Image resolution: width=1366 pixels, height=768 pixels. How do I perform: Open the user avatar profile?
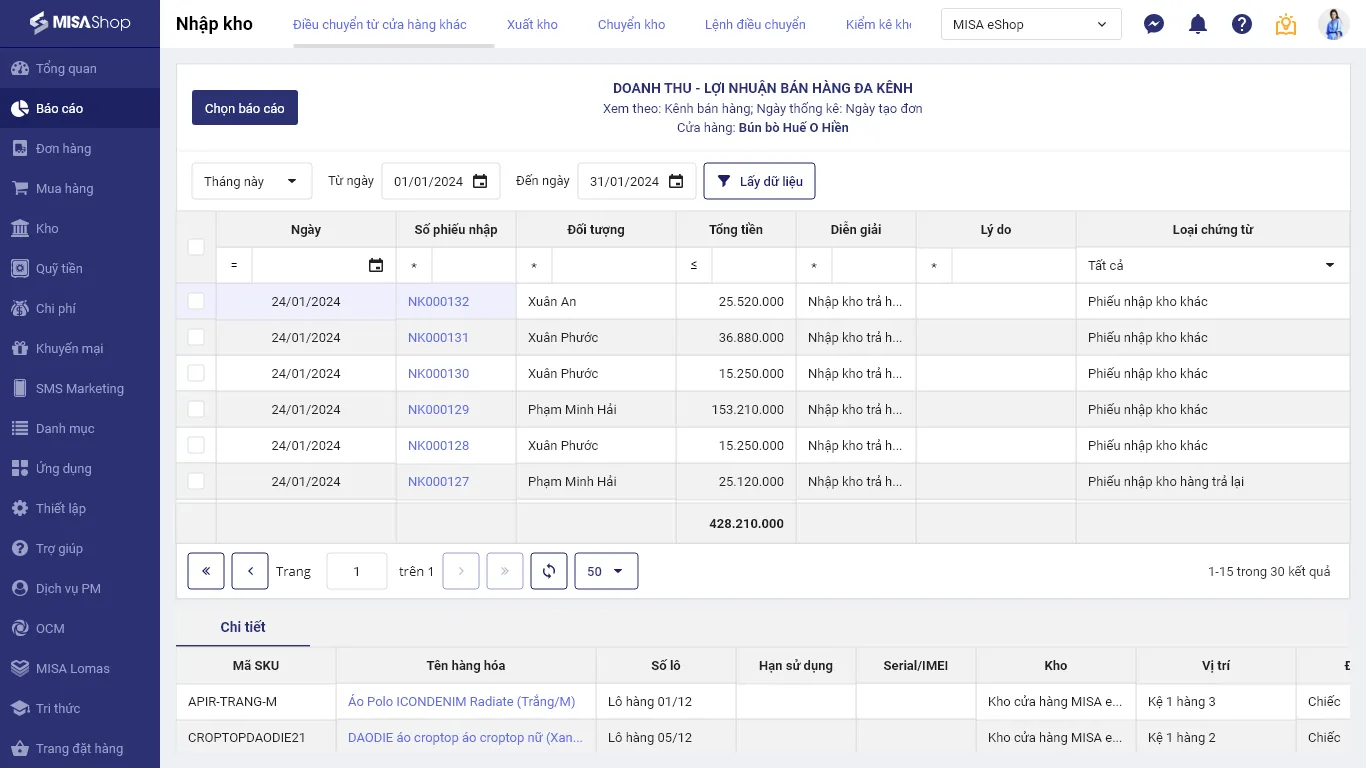pyautogui.click(x=1333, y=24)
